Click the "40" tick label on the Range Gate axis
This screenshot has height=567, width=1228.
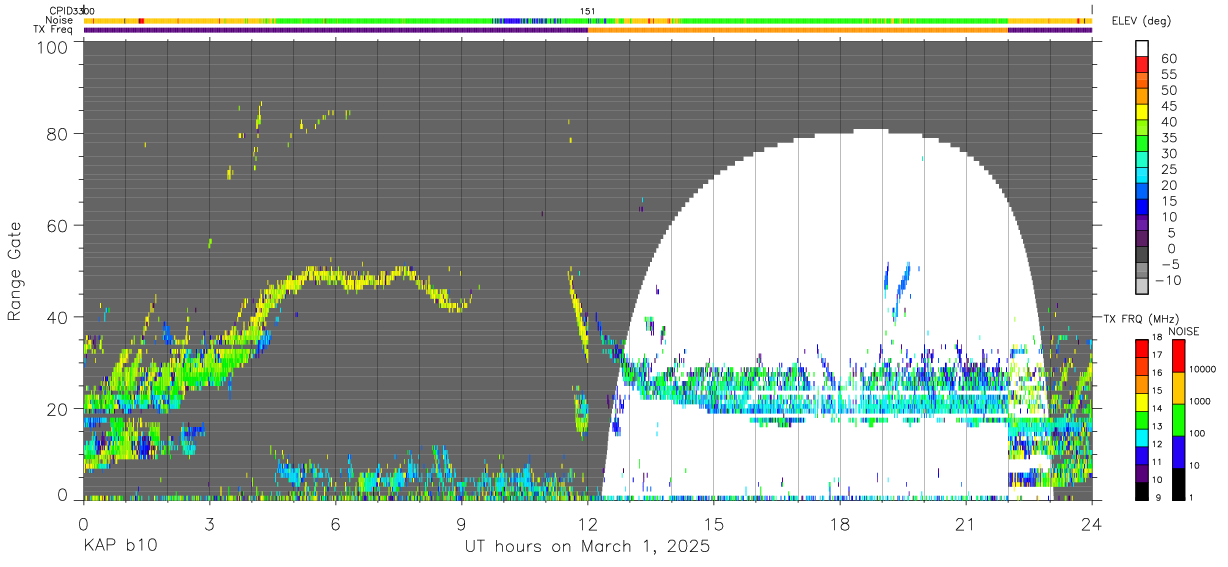coord(57,317)
